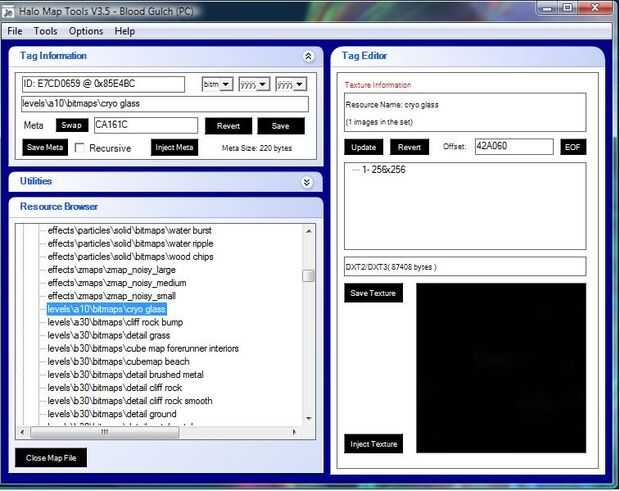The width and height of the screenshot is (620, 491).
Task: Click Revert in Tag Editor
Action: 409,147
